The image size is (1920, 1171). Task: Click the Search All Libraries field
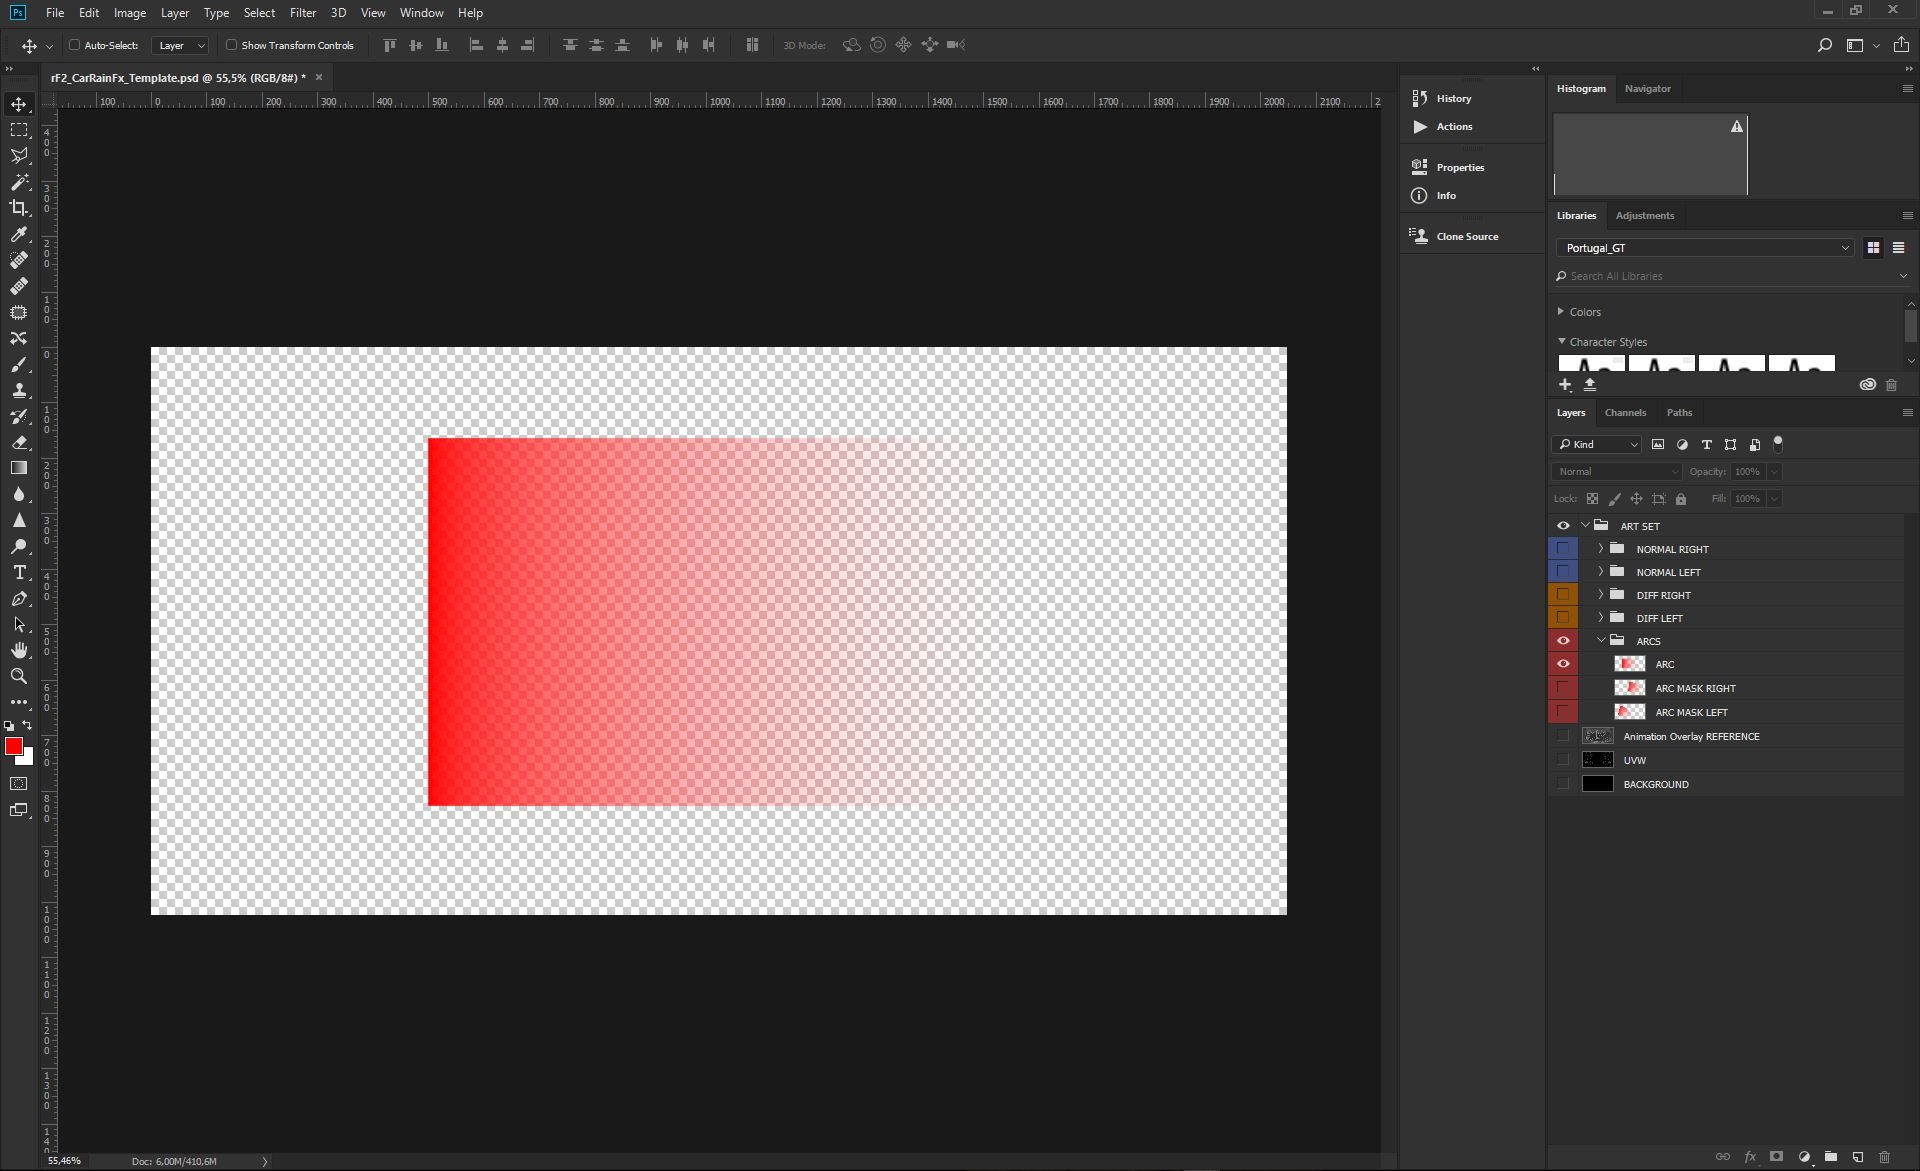pos(1732,276)
